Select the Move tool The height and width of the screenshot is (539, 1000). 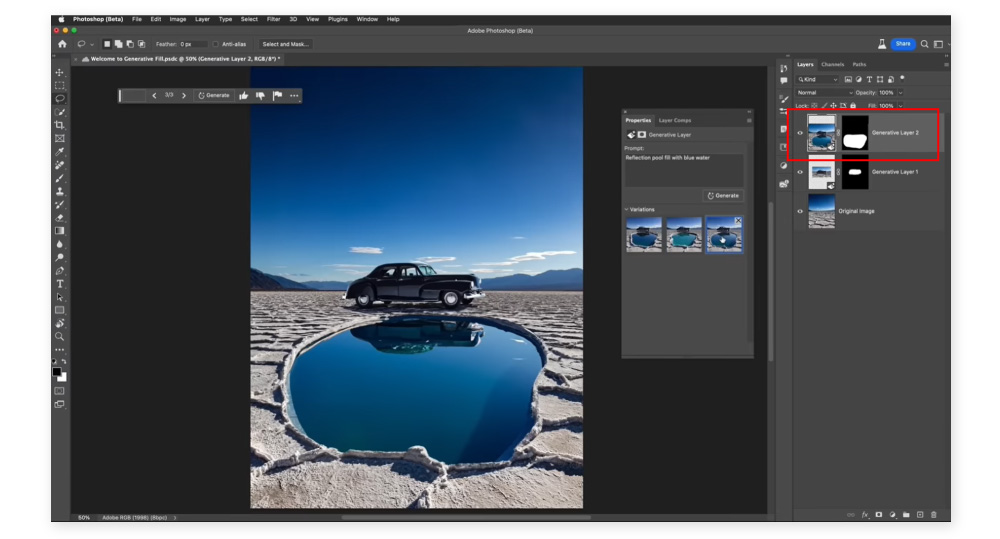coord(60,72)
